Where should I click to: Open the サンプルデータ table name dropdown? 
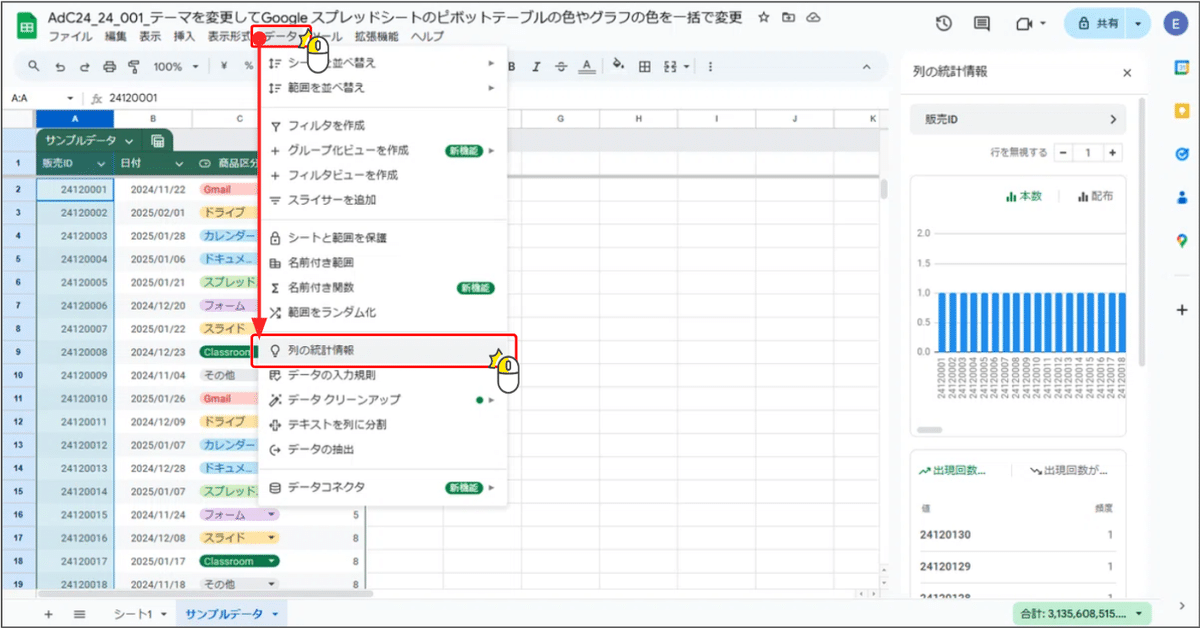(x=129, y=141)
